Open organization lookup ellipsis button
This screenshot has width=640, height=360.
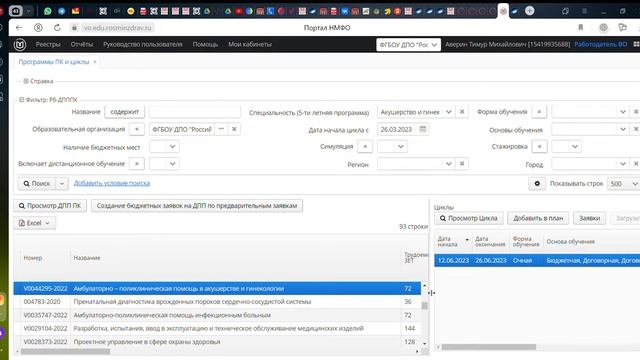[221, 129]
